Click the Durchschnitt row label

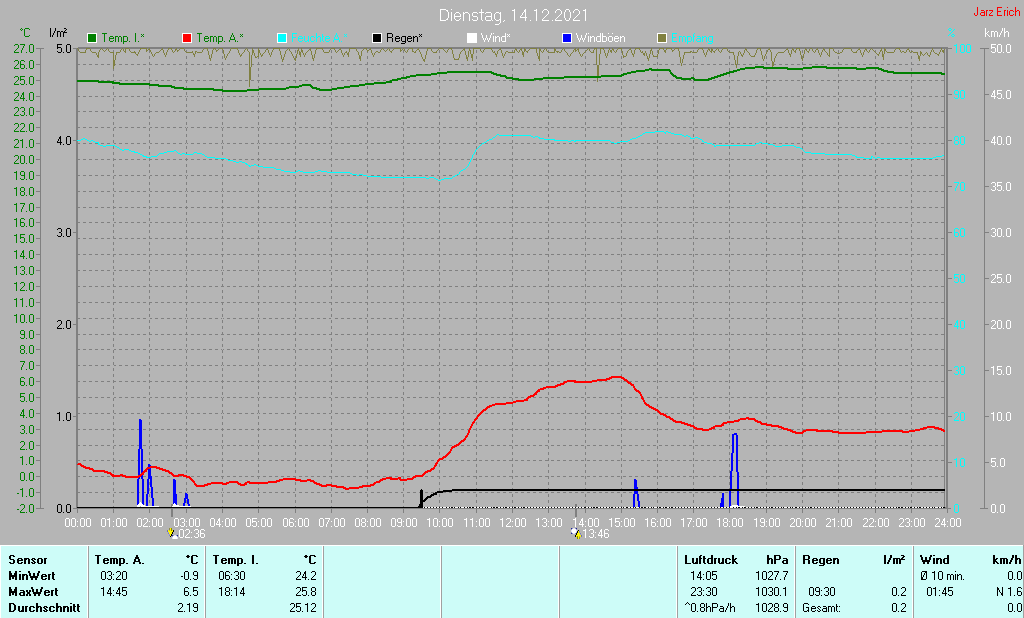point(44,608)
